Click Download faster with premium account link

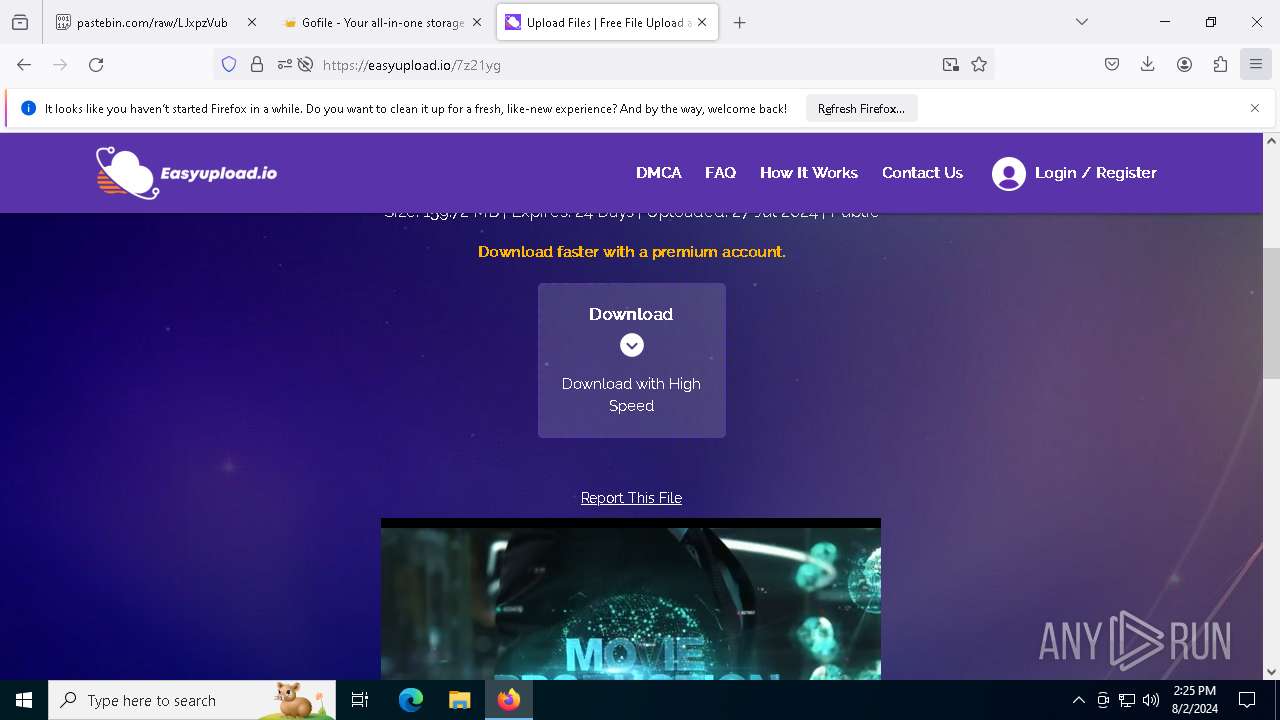pos(632,252)
